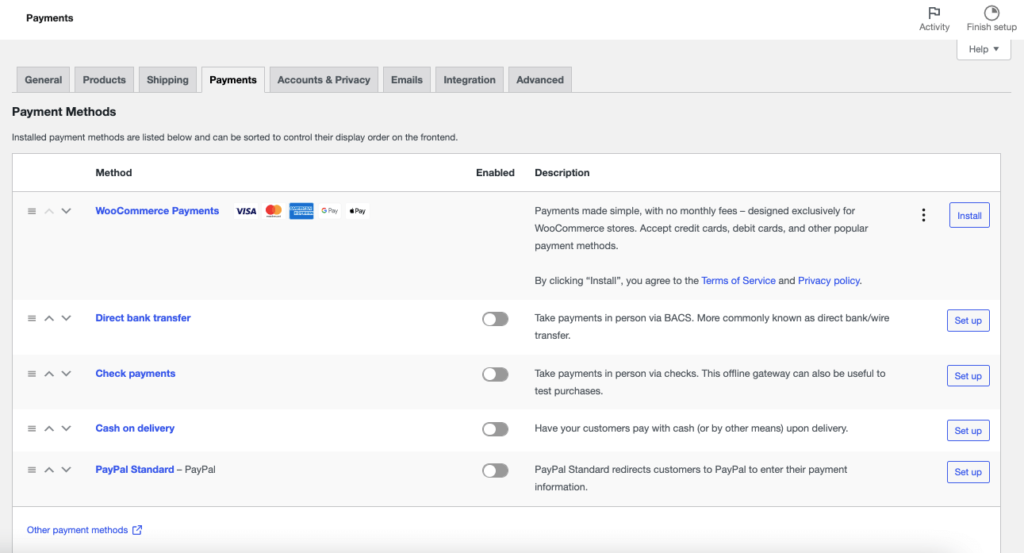Click the Method column header
This screenshot has height=553, width=1024.
point(114,172)
